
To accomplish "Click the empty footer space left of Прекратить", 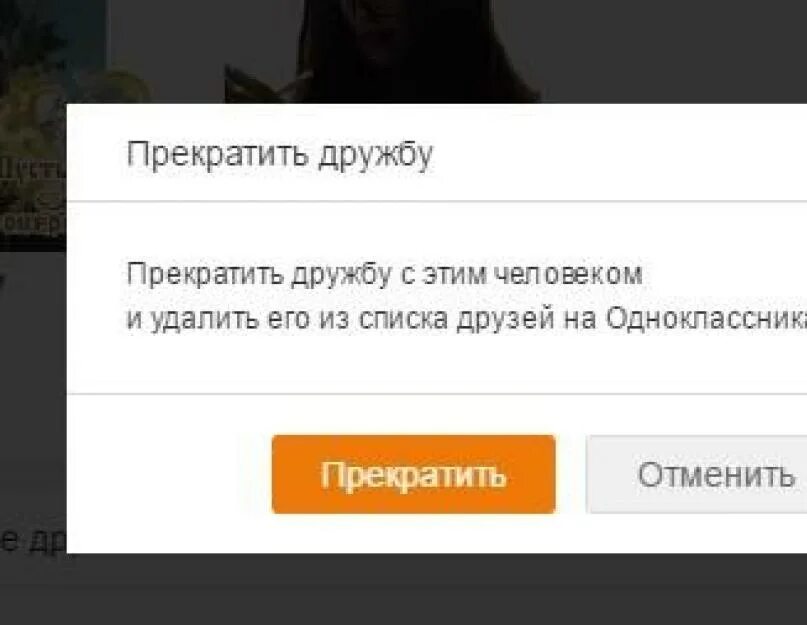I will pos(169,474).
